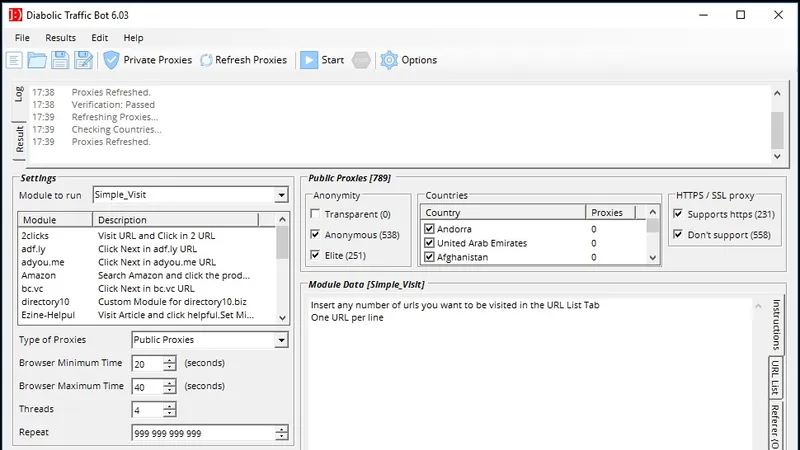The image size is (800, 450).
Task: Uncheck the Elite (251) checkbox
Action: pos(315,255)
